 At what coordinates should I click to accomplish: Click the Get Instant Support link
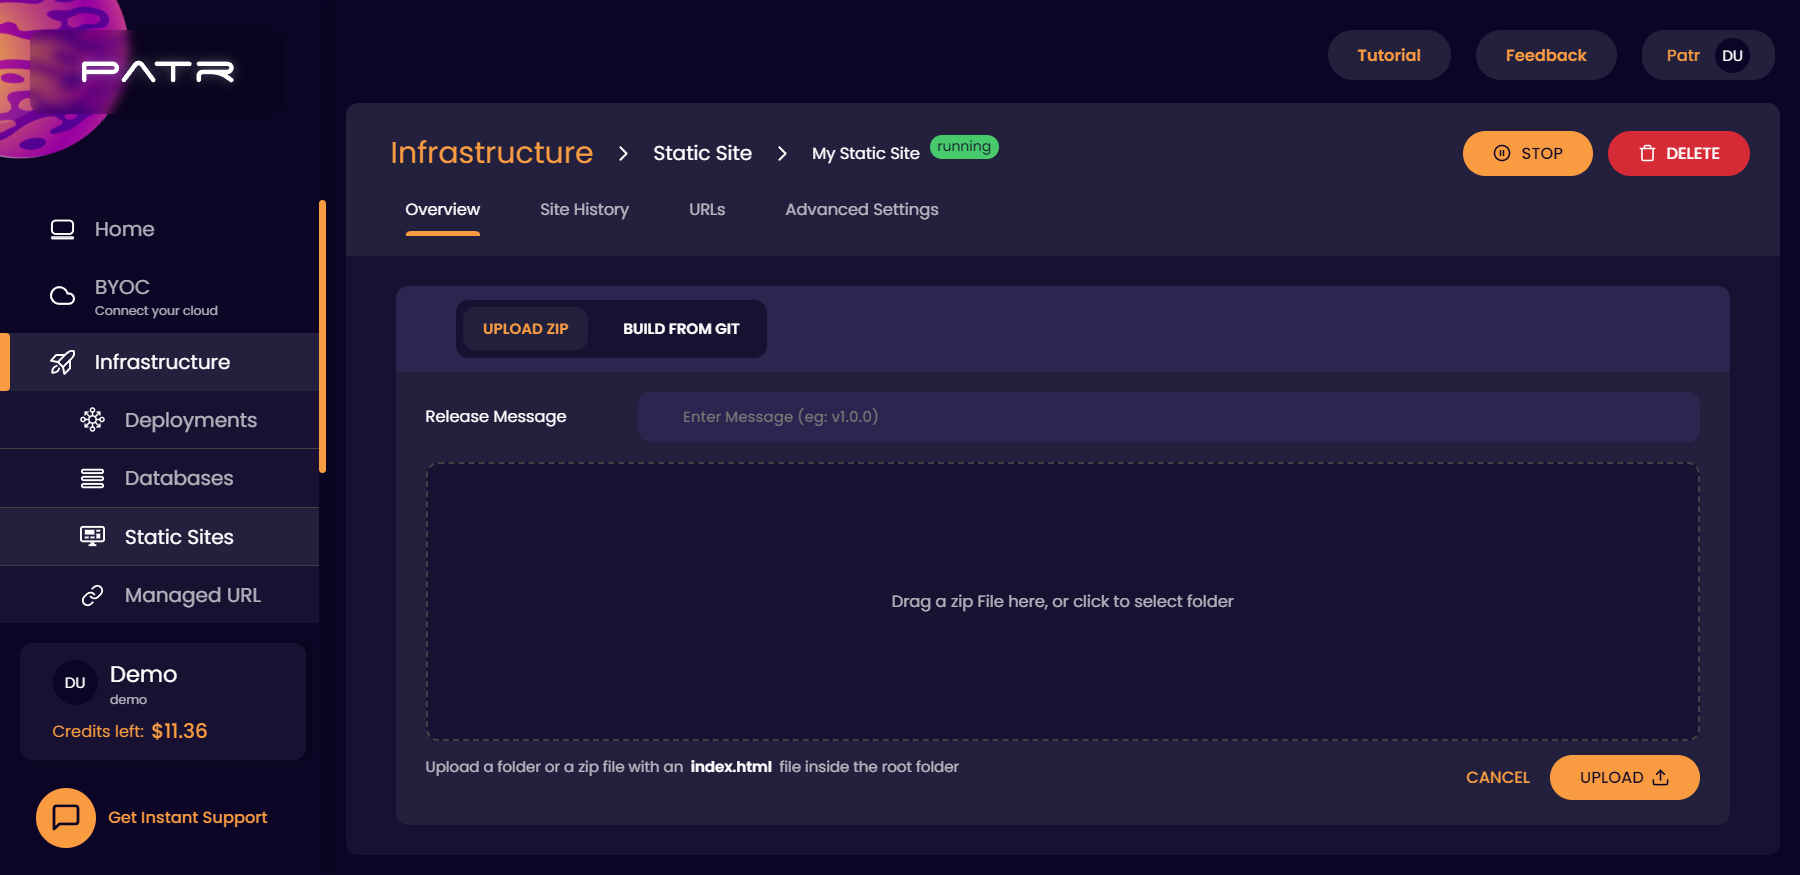pyautogui.click(x=188, y=817)
